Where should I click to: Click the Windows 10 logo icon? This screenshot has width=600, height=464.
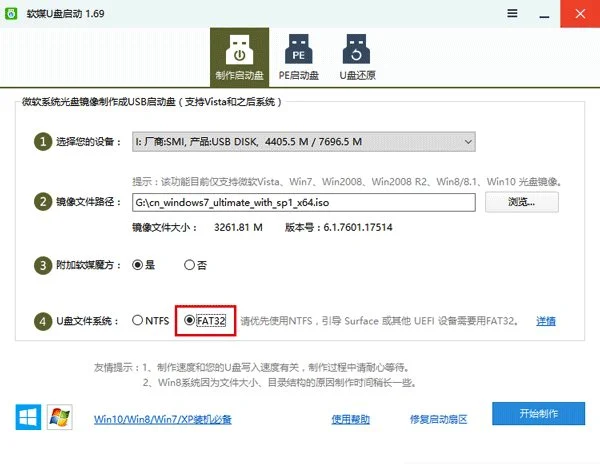click(x=28, y=417)
